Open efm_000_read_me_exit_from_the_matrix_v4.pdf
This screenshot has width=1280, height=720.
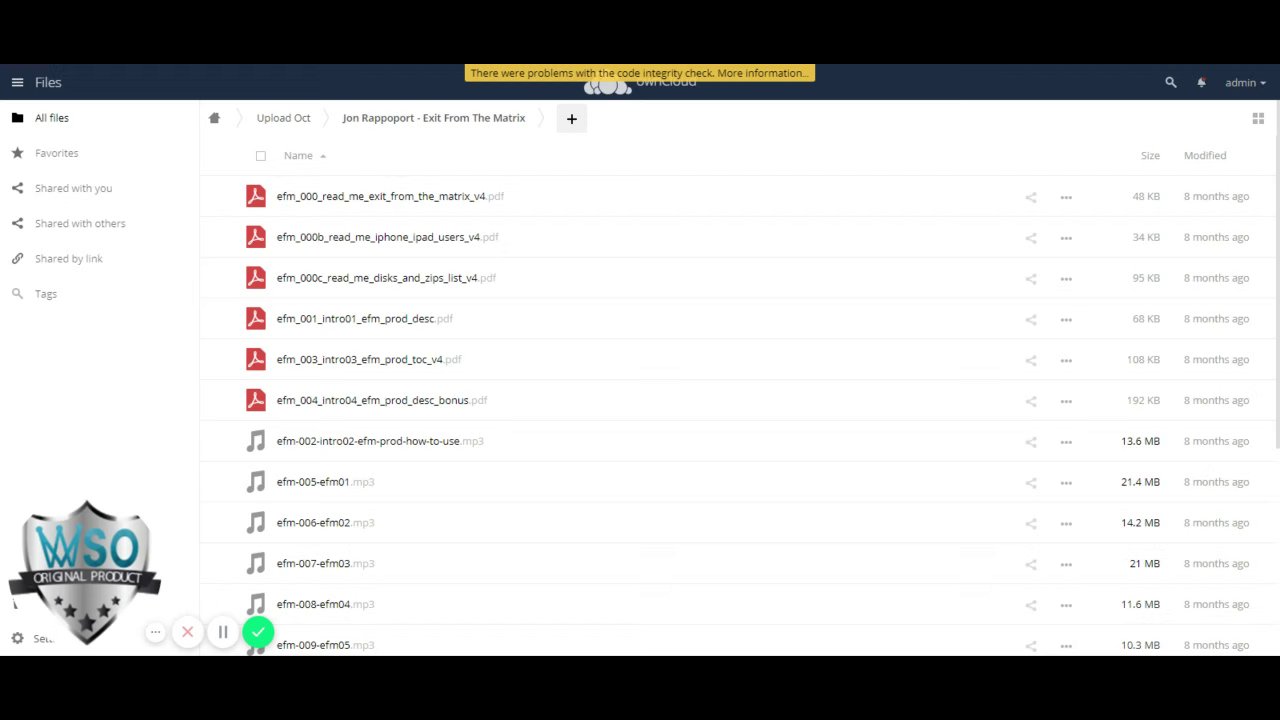coord(390,197)
